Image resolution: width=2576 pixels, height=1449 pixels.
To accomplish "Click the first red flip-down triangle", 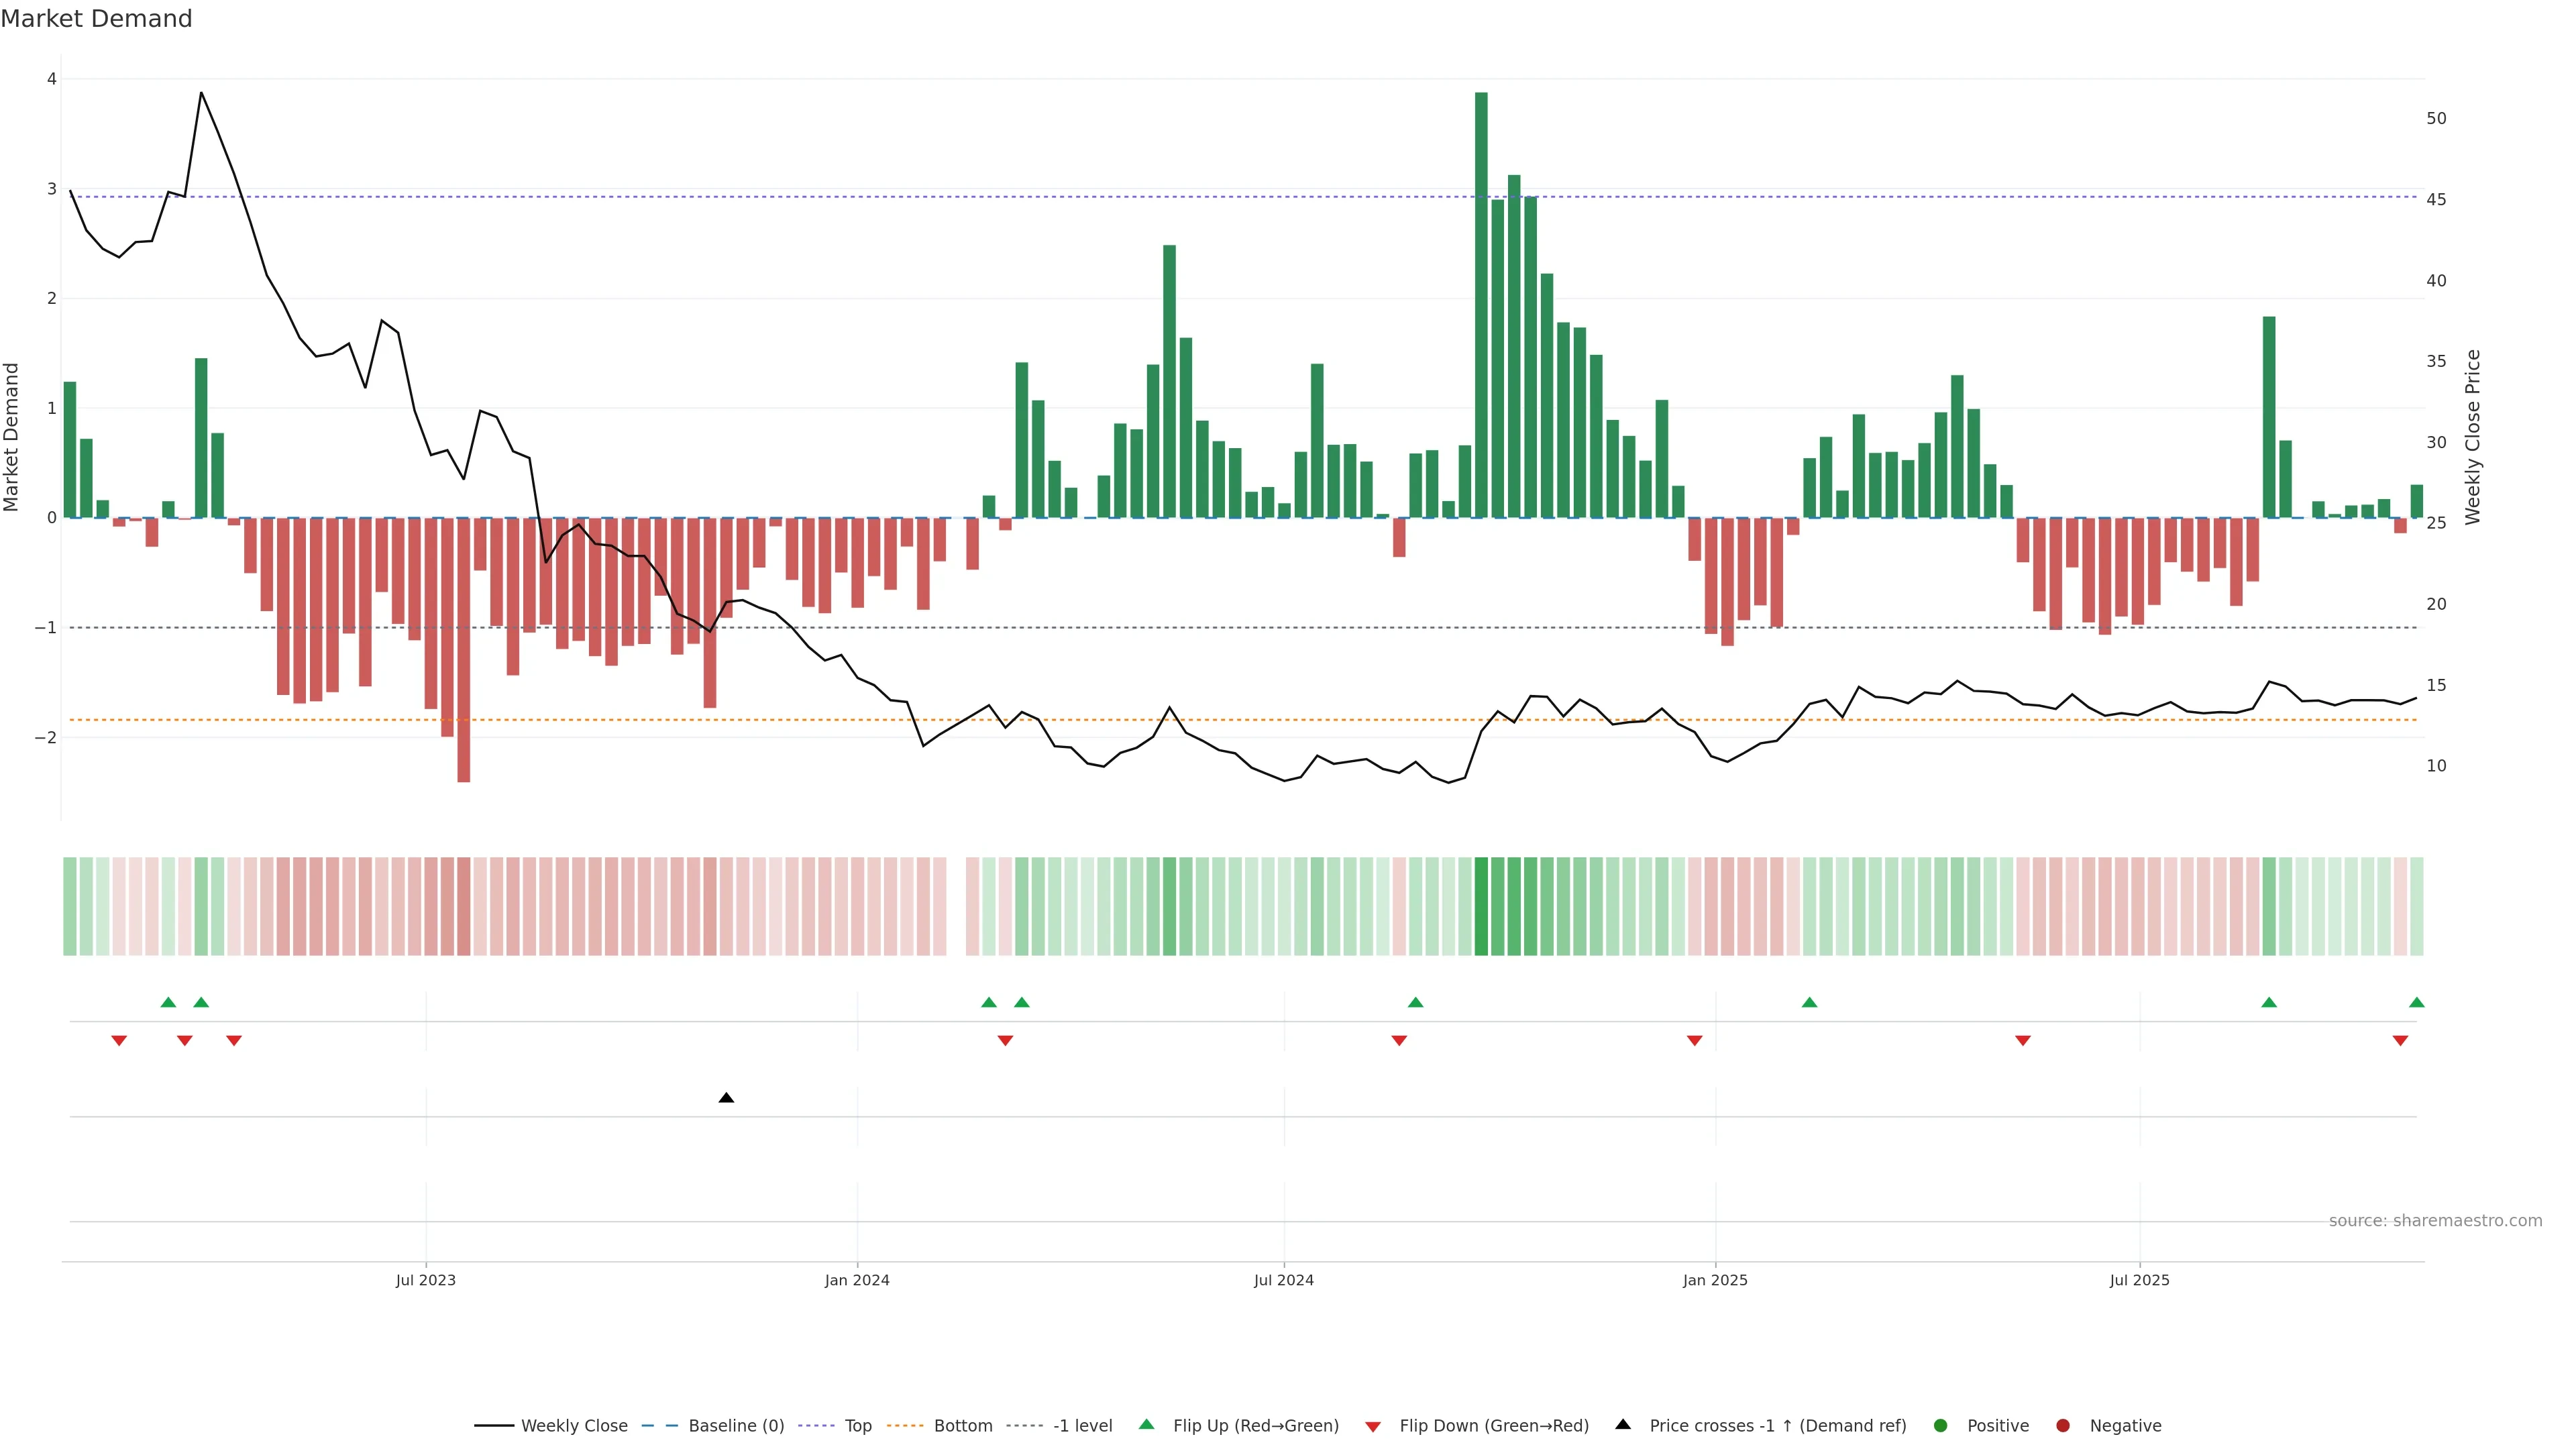I will pyautogui.click(x=119, y=1041).
